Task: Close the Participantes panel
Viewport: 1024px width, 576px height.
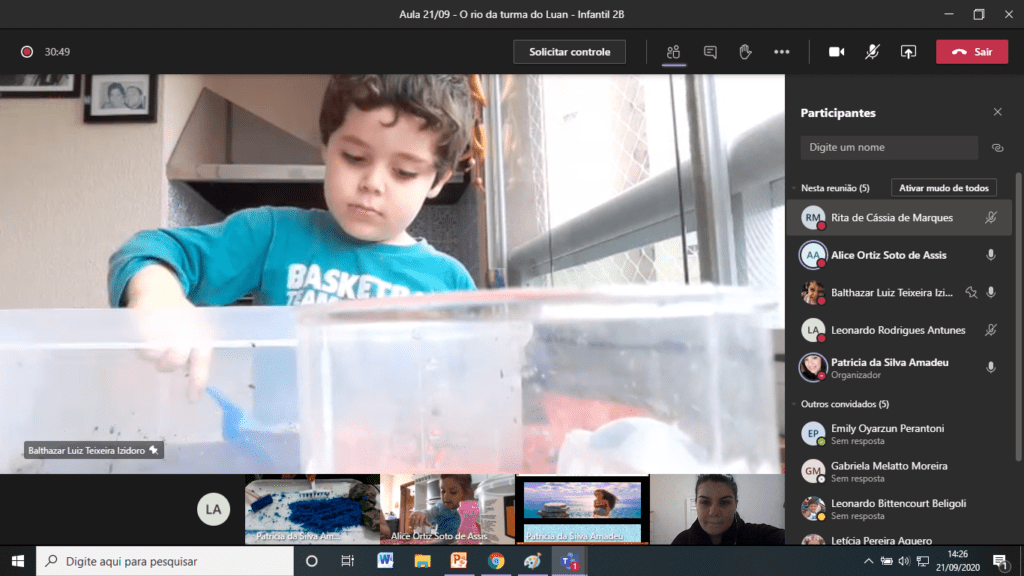Action: 997,113
